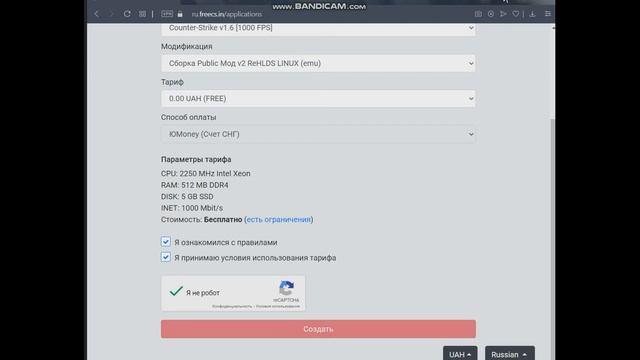The height and width of the screenshot is (360, 640).
Task: Click the bold 'Бесплатно' cost value
Action: (x=223, y=220)
